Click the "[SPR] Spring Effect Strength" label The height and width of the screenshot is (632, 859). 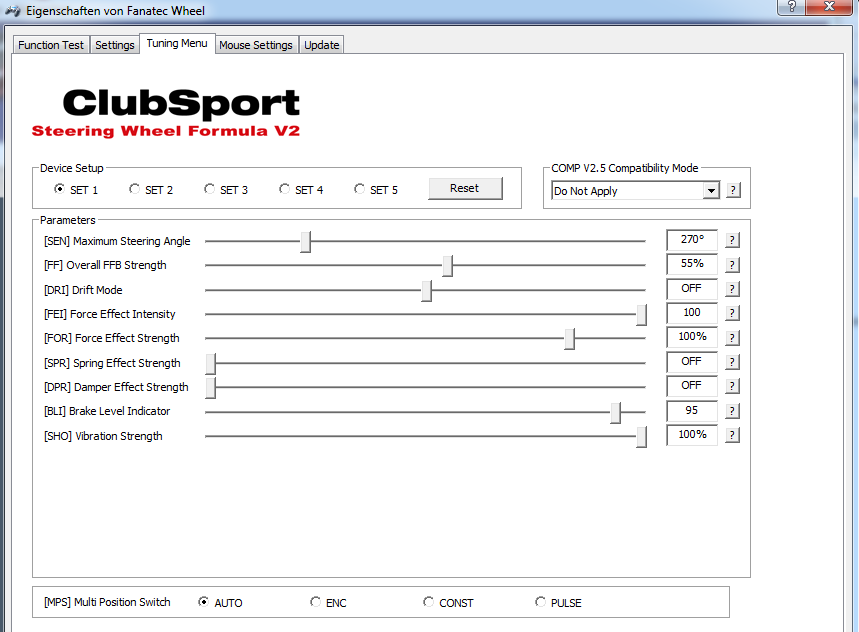coord(112,363)
